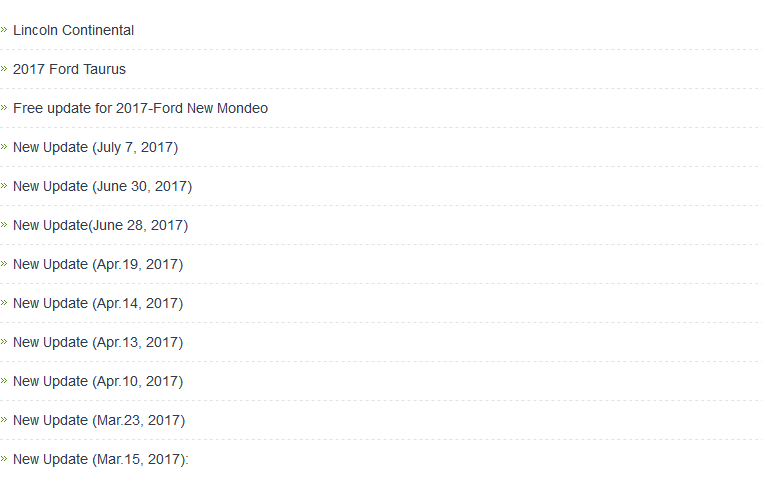Open Free update for 2017-Ford New Mondeo

140,108
